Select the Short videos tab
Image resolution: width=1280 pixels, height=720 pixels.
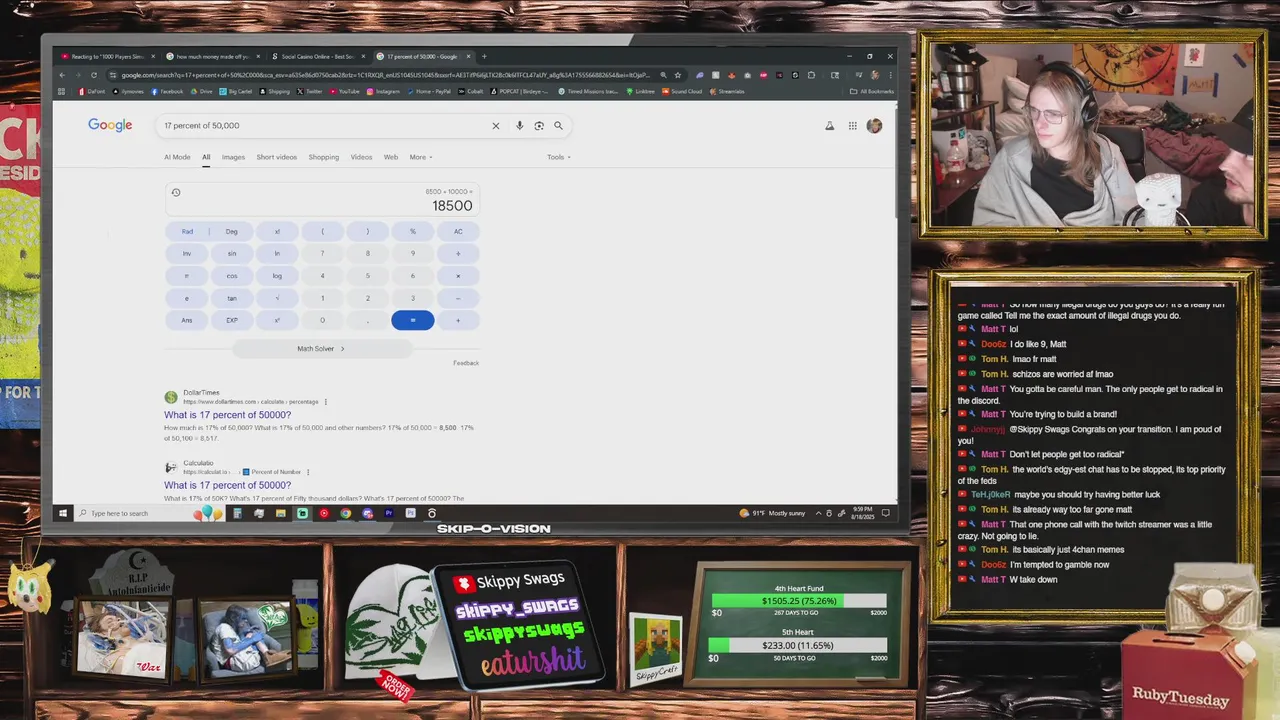click(x=276, y=157)
